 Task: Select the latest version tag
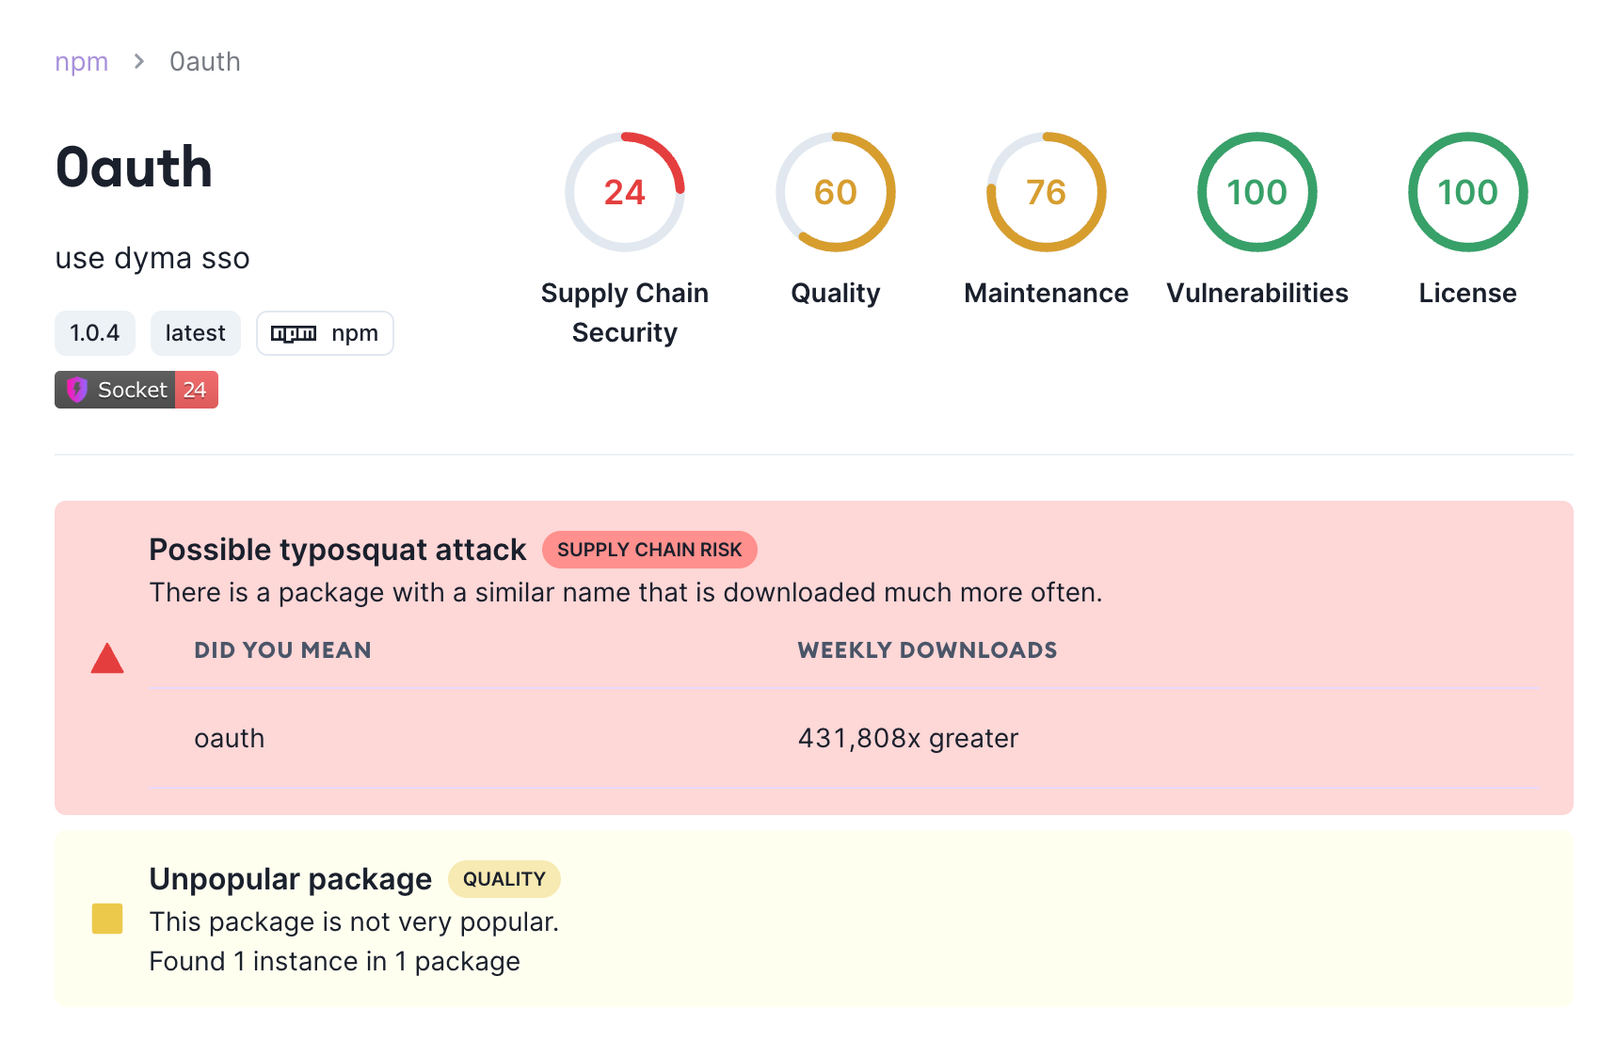[195, 333]
